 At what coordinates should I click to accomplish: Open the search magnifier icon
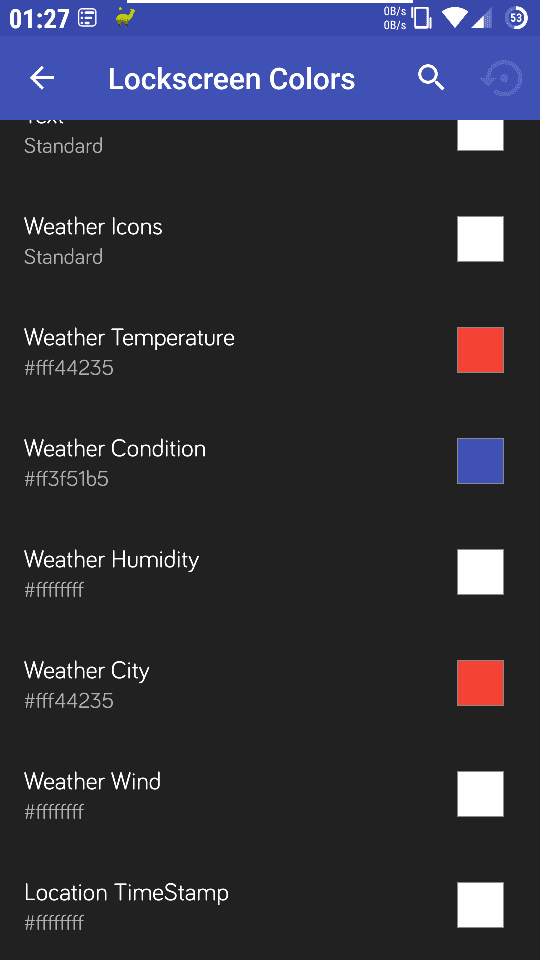(x=431, y=78)
